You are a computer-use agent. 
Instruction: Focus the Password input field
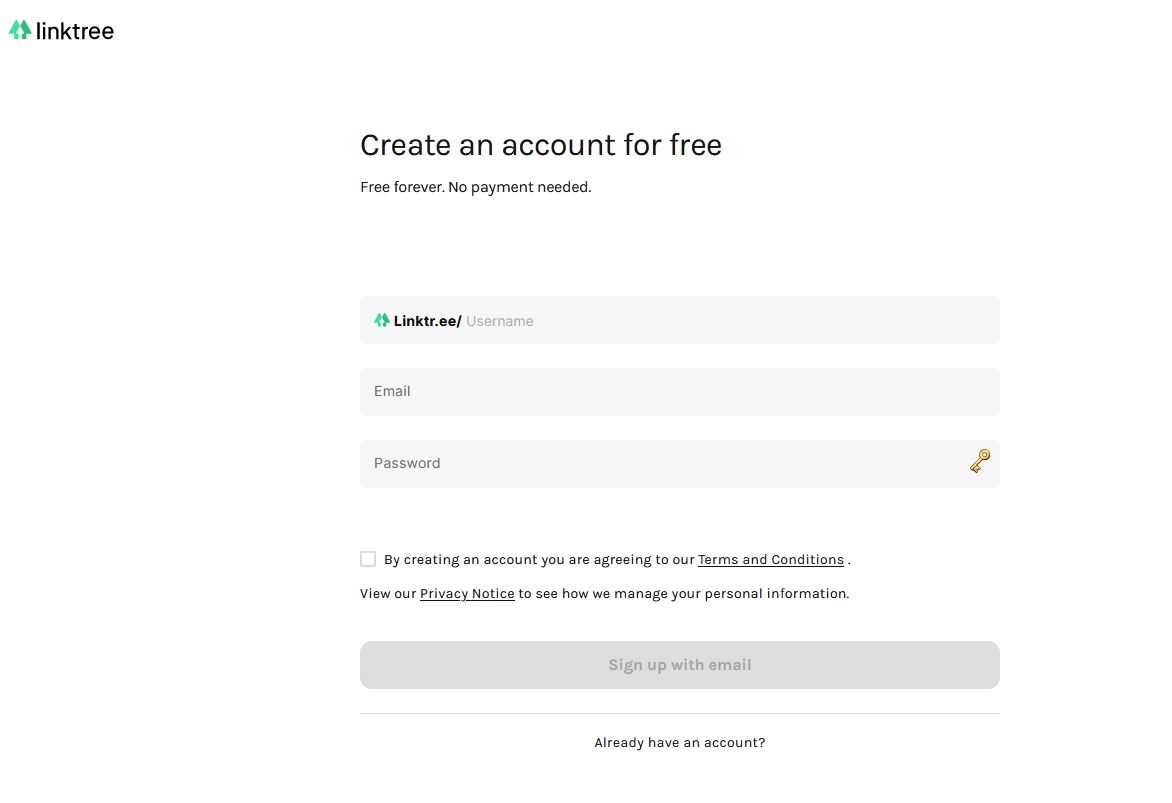click(660, 464)
